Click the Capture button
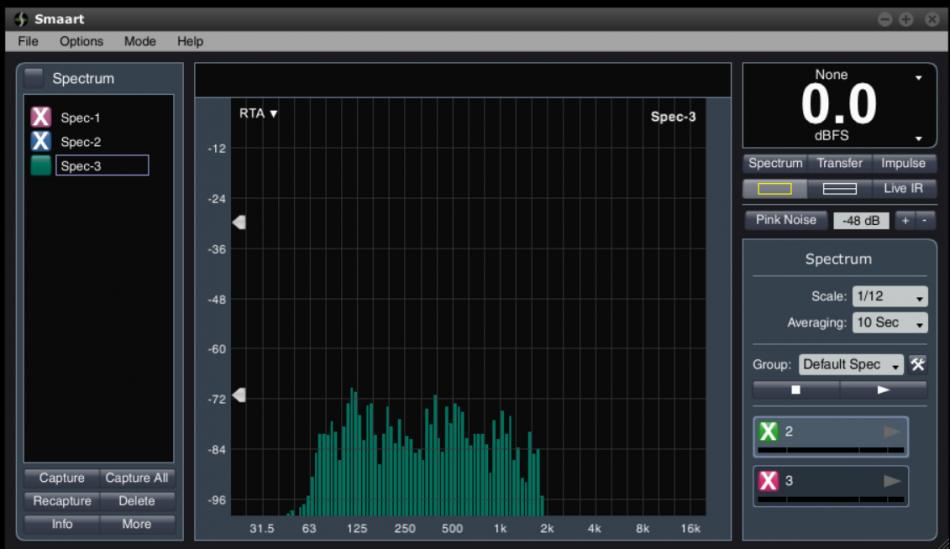This screenshot has height=549, width=950. point(62,478)
